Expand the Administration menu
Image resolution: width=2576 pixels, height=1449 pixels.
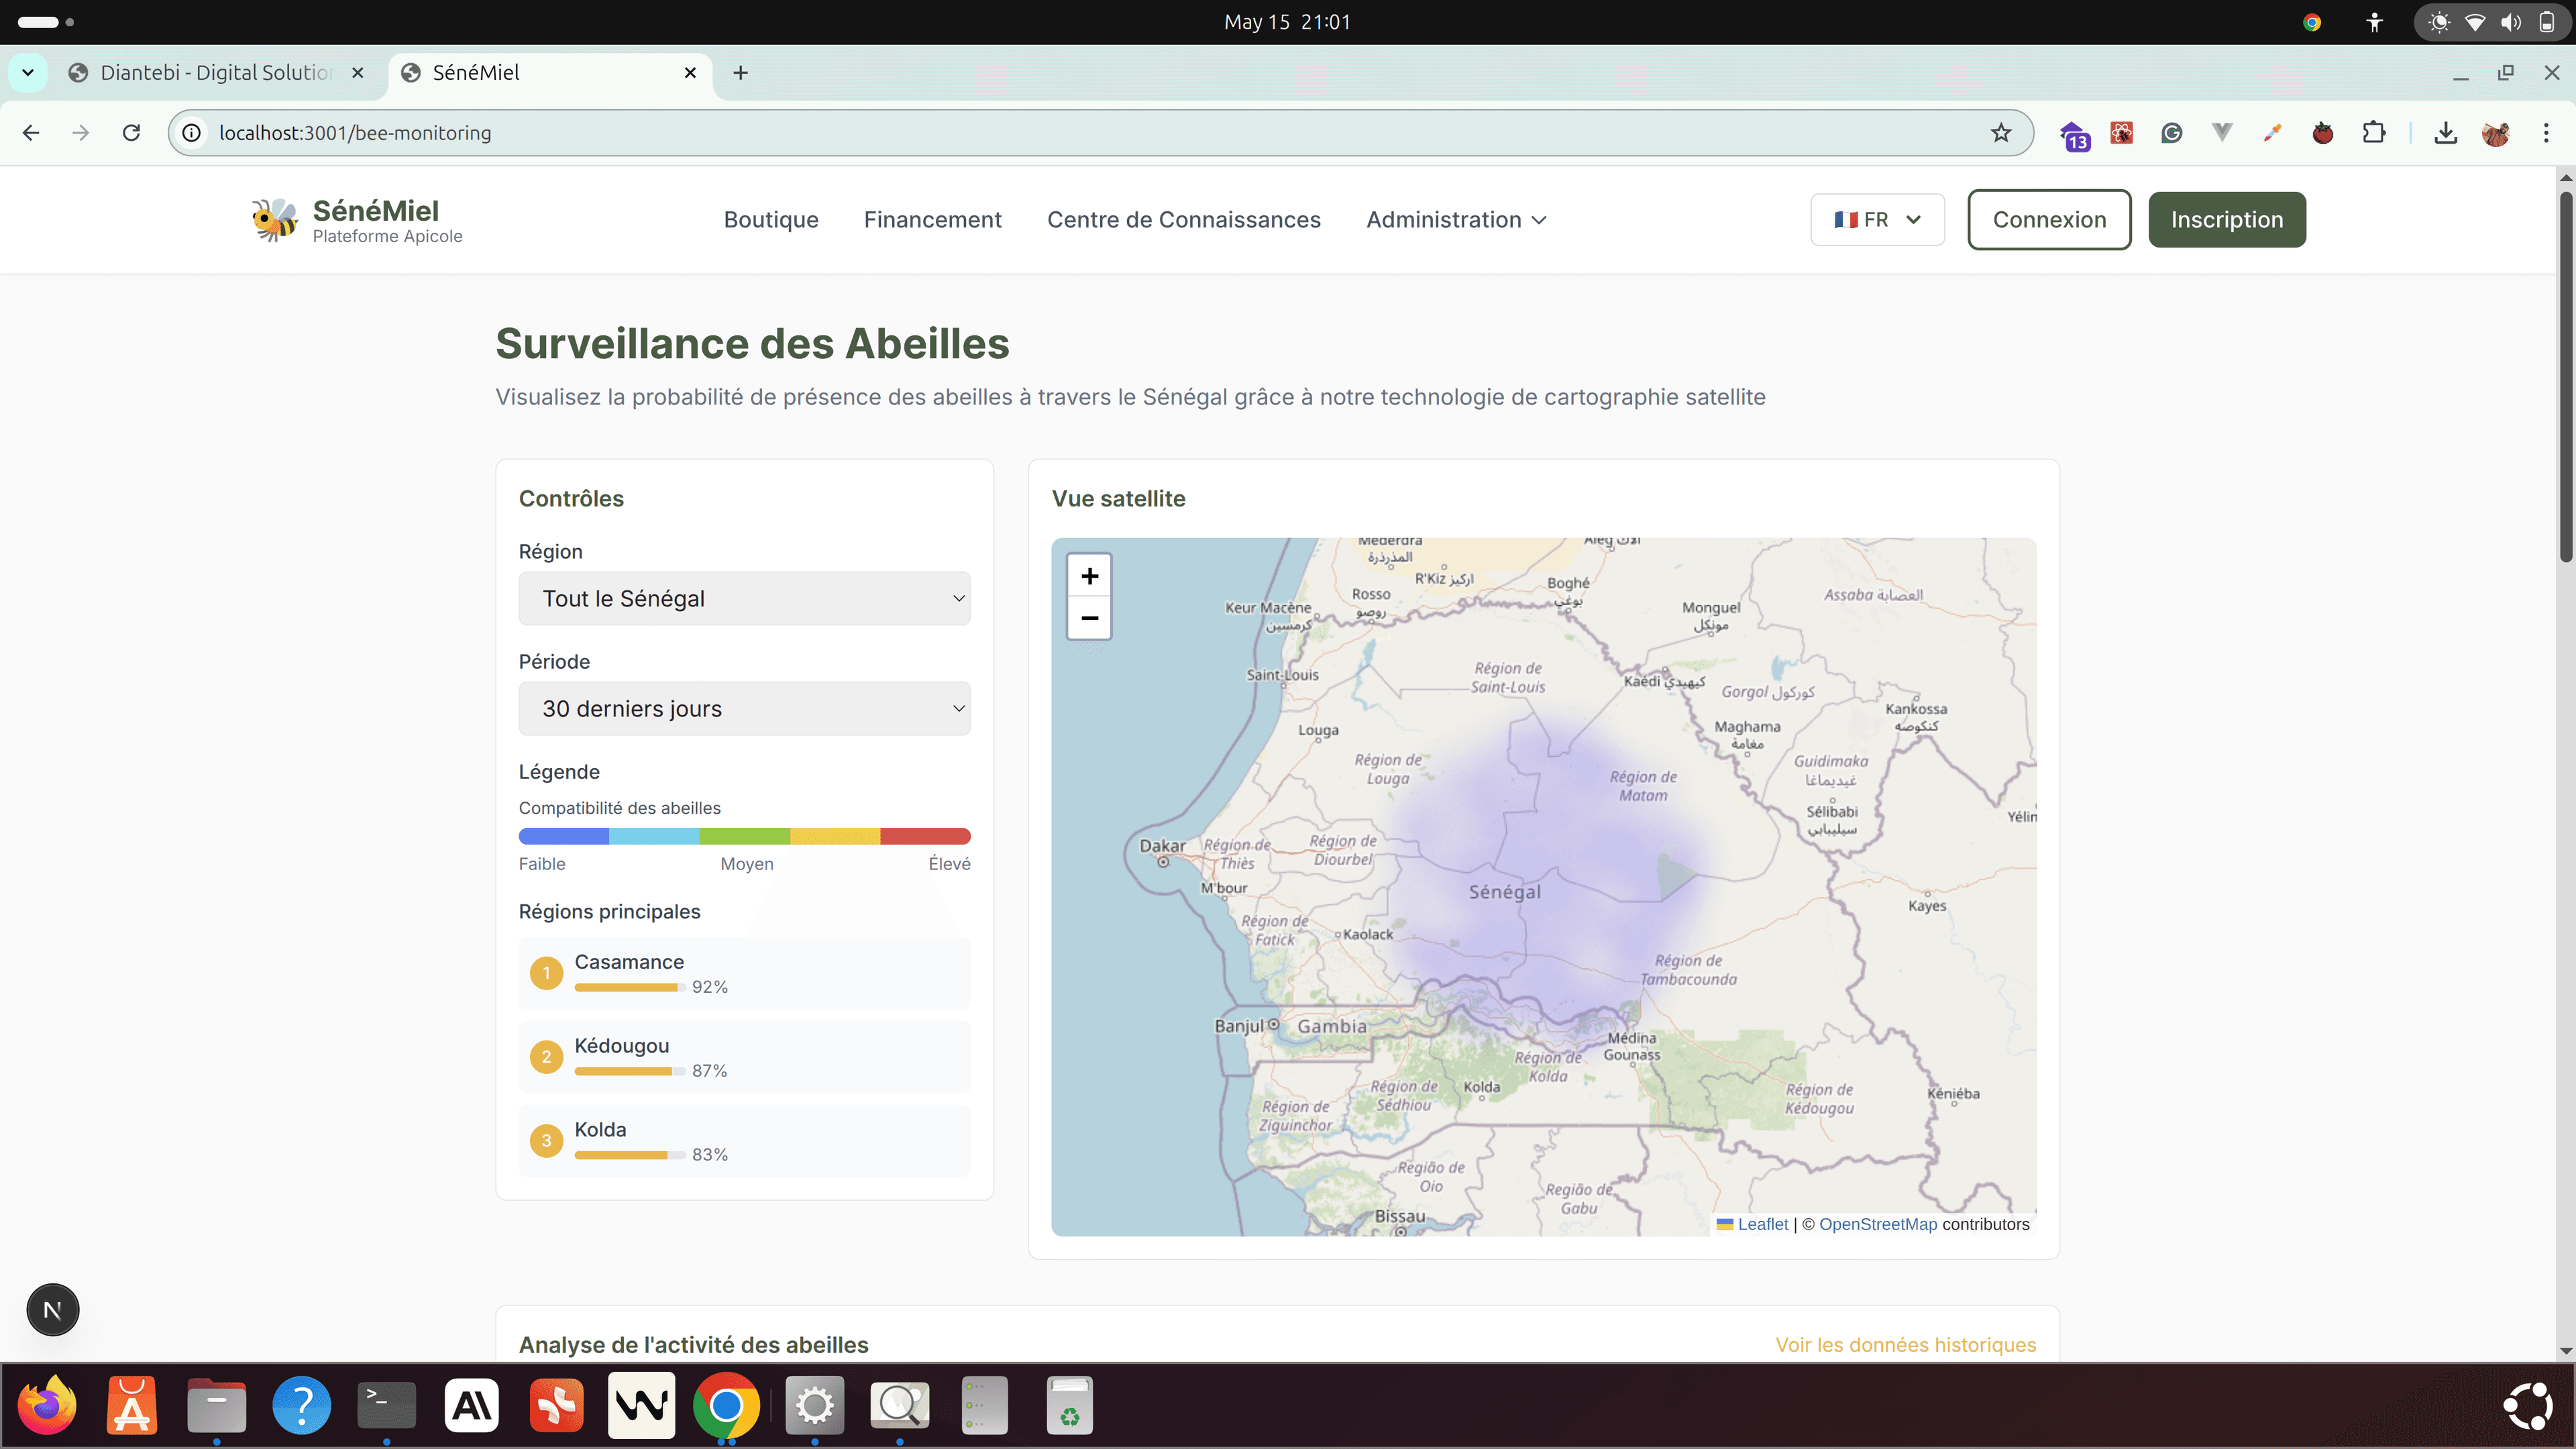point(1455,219)
